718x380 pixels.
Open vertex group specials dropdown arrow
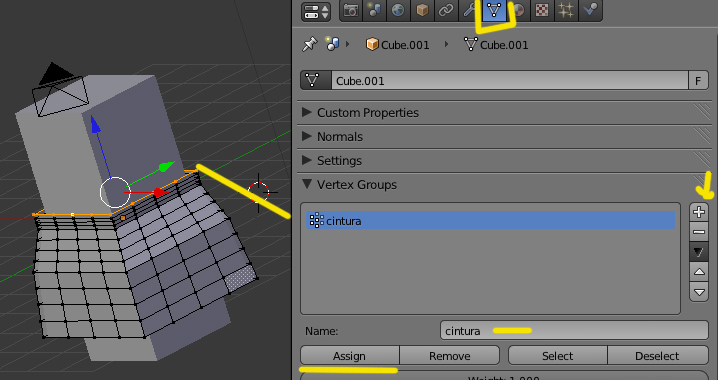699,252
